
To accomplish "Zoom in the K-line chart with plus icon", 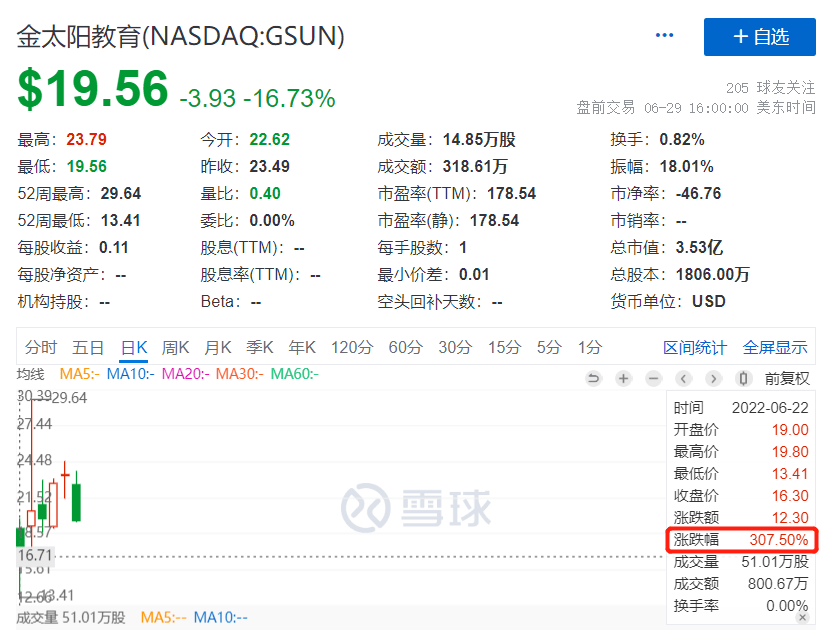I will point(623,378).
